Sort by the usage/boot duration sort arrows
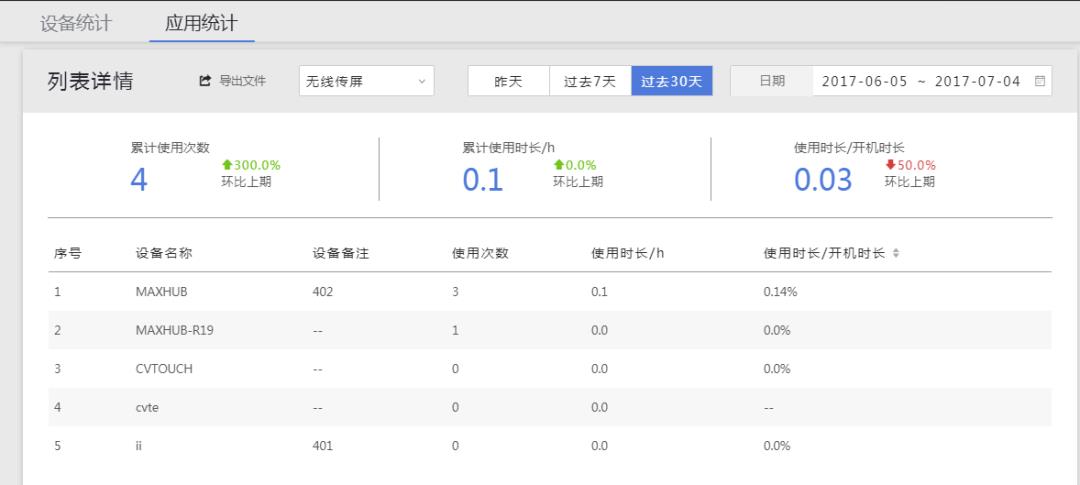 coord(896,254)
